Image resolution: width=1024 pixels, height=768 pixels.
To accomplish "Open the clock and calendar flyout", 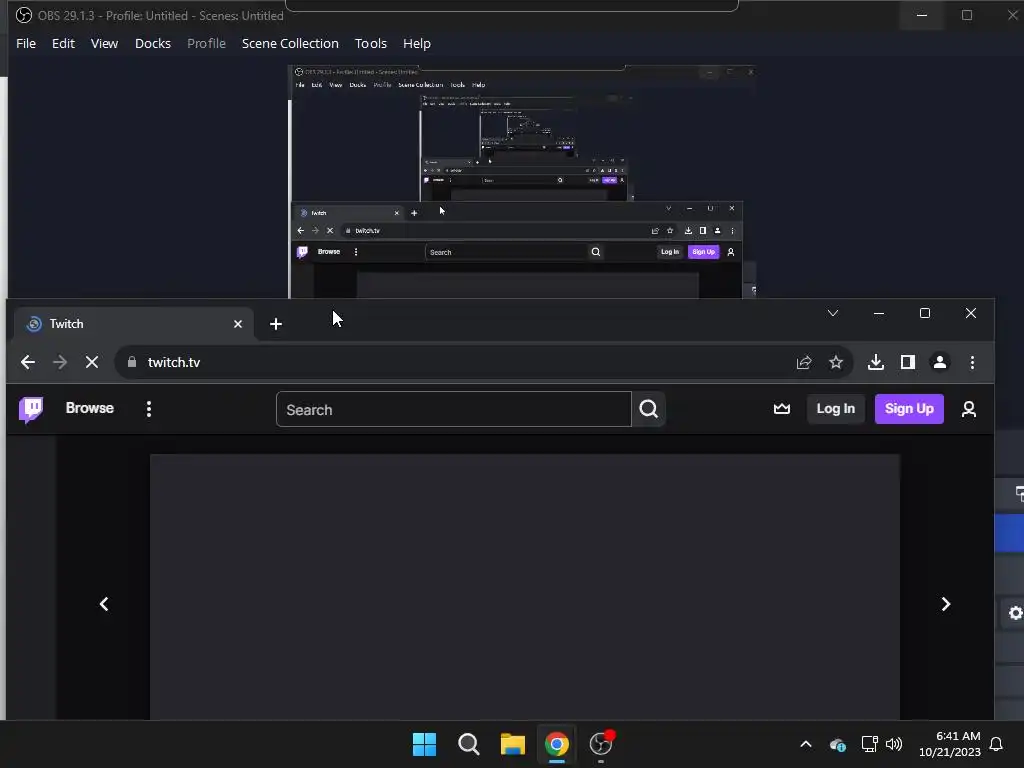I will [x=950, y=744].
